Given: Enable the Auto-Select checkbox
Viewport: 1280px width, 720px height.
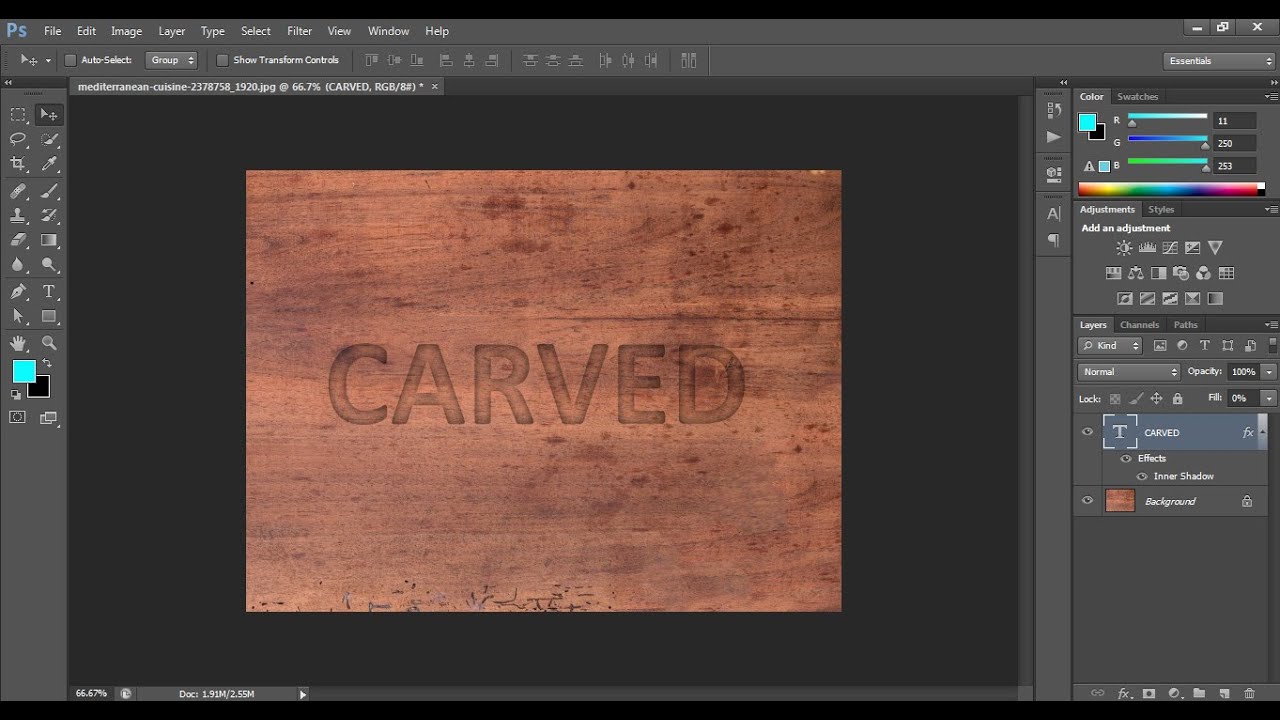Looking at the screenshot, I should click(70, 60).
